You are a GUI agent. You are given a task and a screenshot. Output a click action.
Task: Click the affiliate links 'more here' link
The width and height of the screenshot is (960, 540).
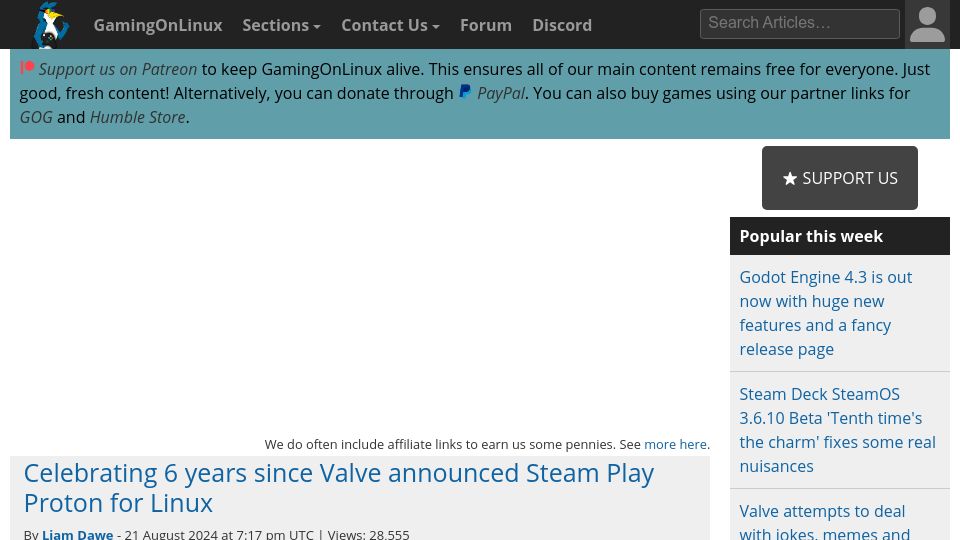click(x=675, y=444)
